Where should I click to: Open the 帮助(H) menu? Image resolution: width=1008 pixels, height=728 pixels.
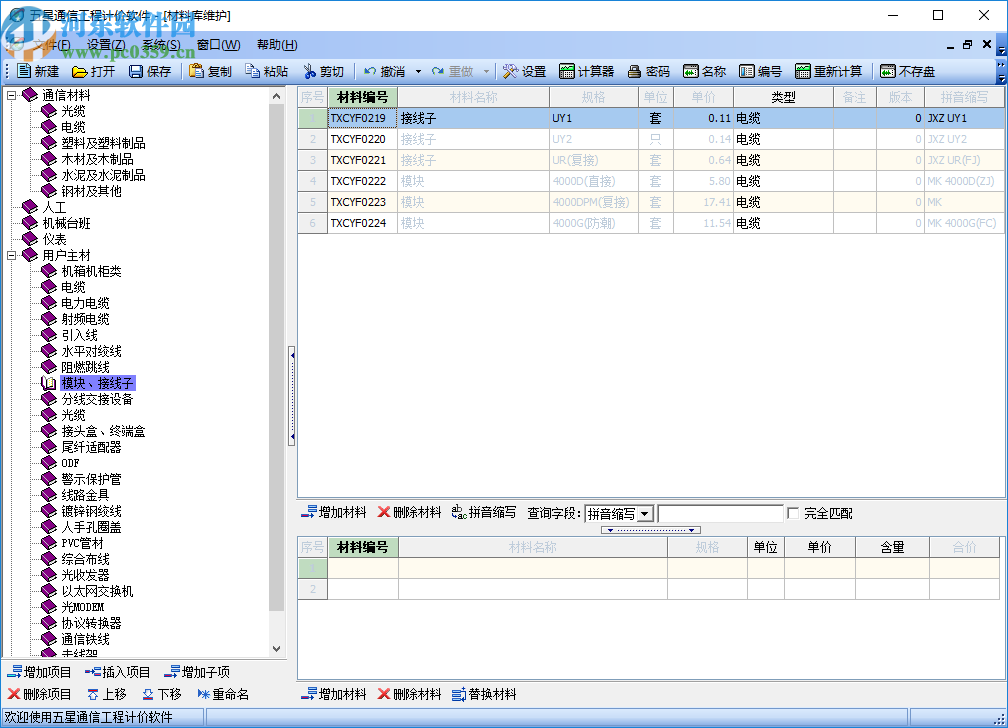pyautogui.click(x=277, y=45)
